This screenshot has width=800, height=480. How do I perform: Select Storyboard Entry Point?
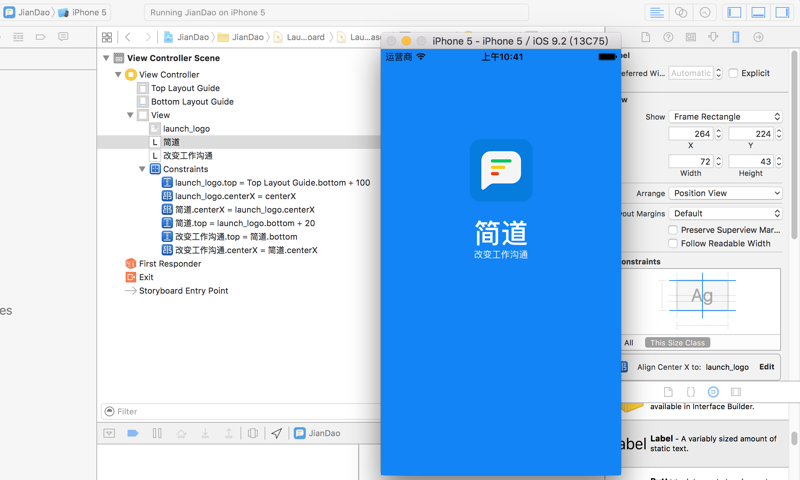pos(183,291)
